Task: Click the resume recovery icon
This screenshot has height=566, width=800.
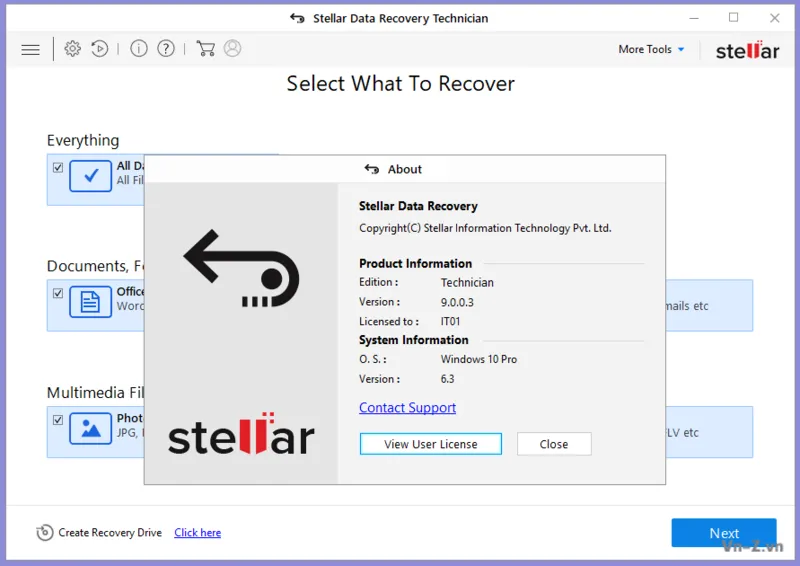Action: (99, 48)
